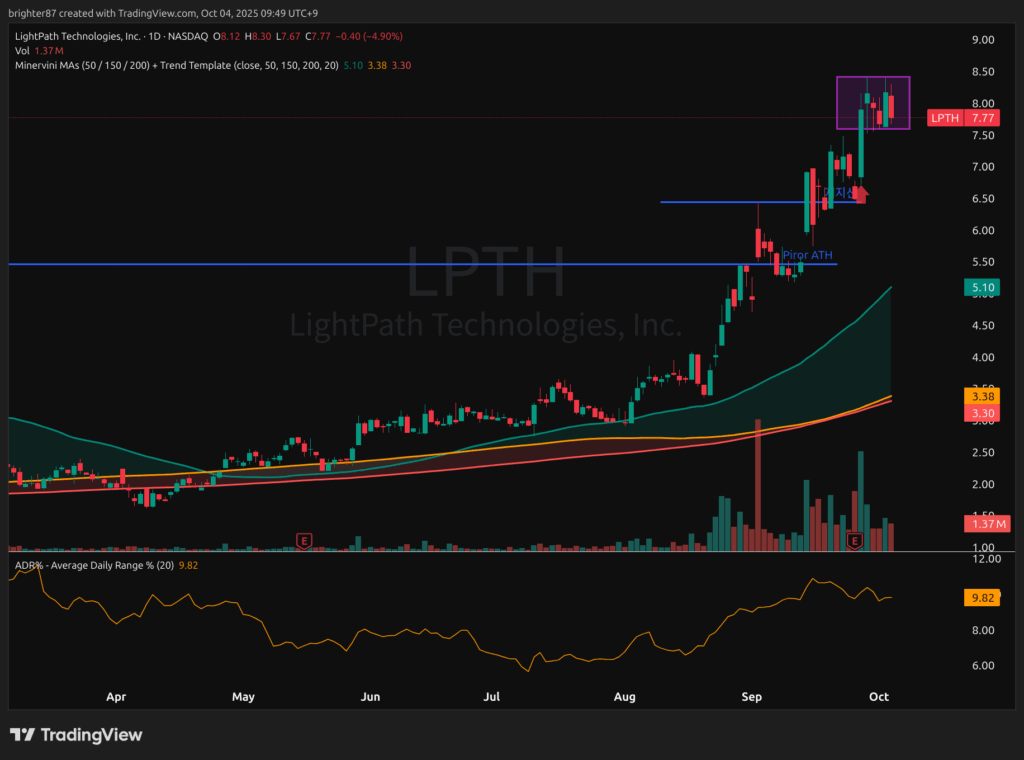The height and width of the screenshot is (760, 1024).
Task: Click the Jul label on time axis
Action: [492, 695]
